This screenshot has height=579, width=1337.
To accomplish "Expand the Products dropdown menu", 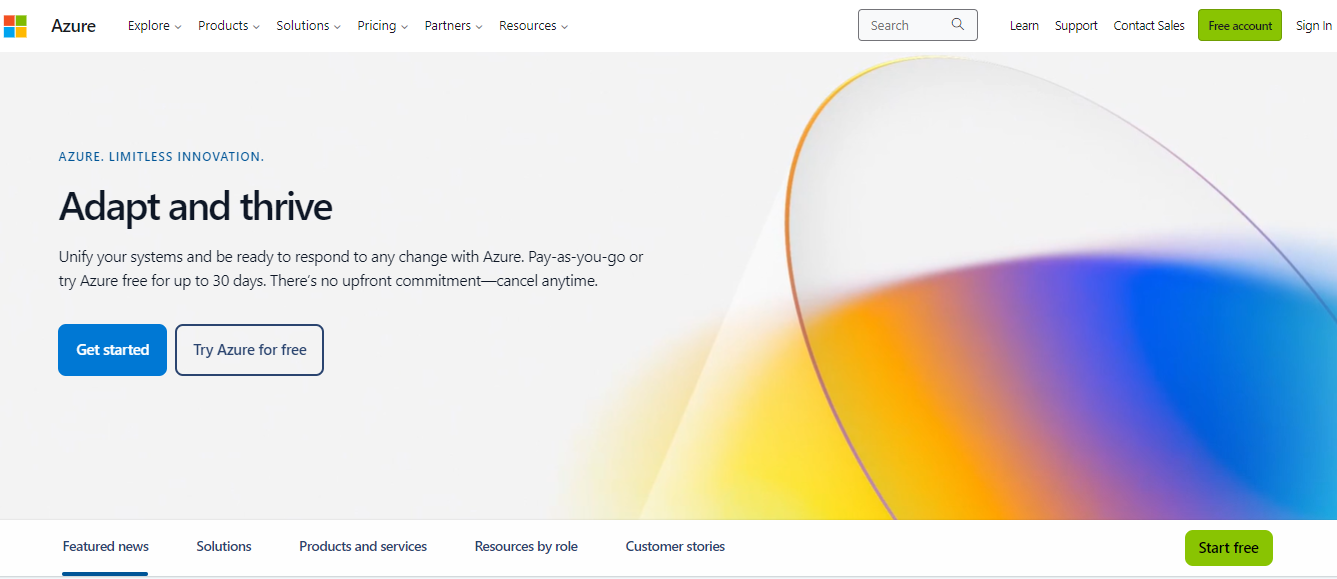I will coord(229,26).
